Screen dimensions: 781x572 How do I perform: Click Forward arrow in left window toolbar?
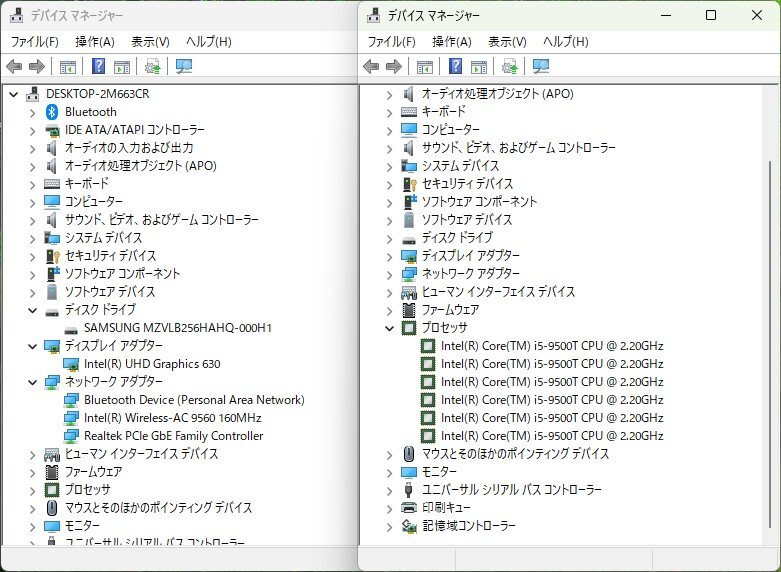(37, 66)
